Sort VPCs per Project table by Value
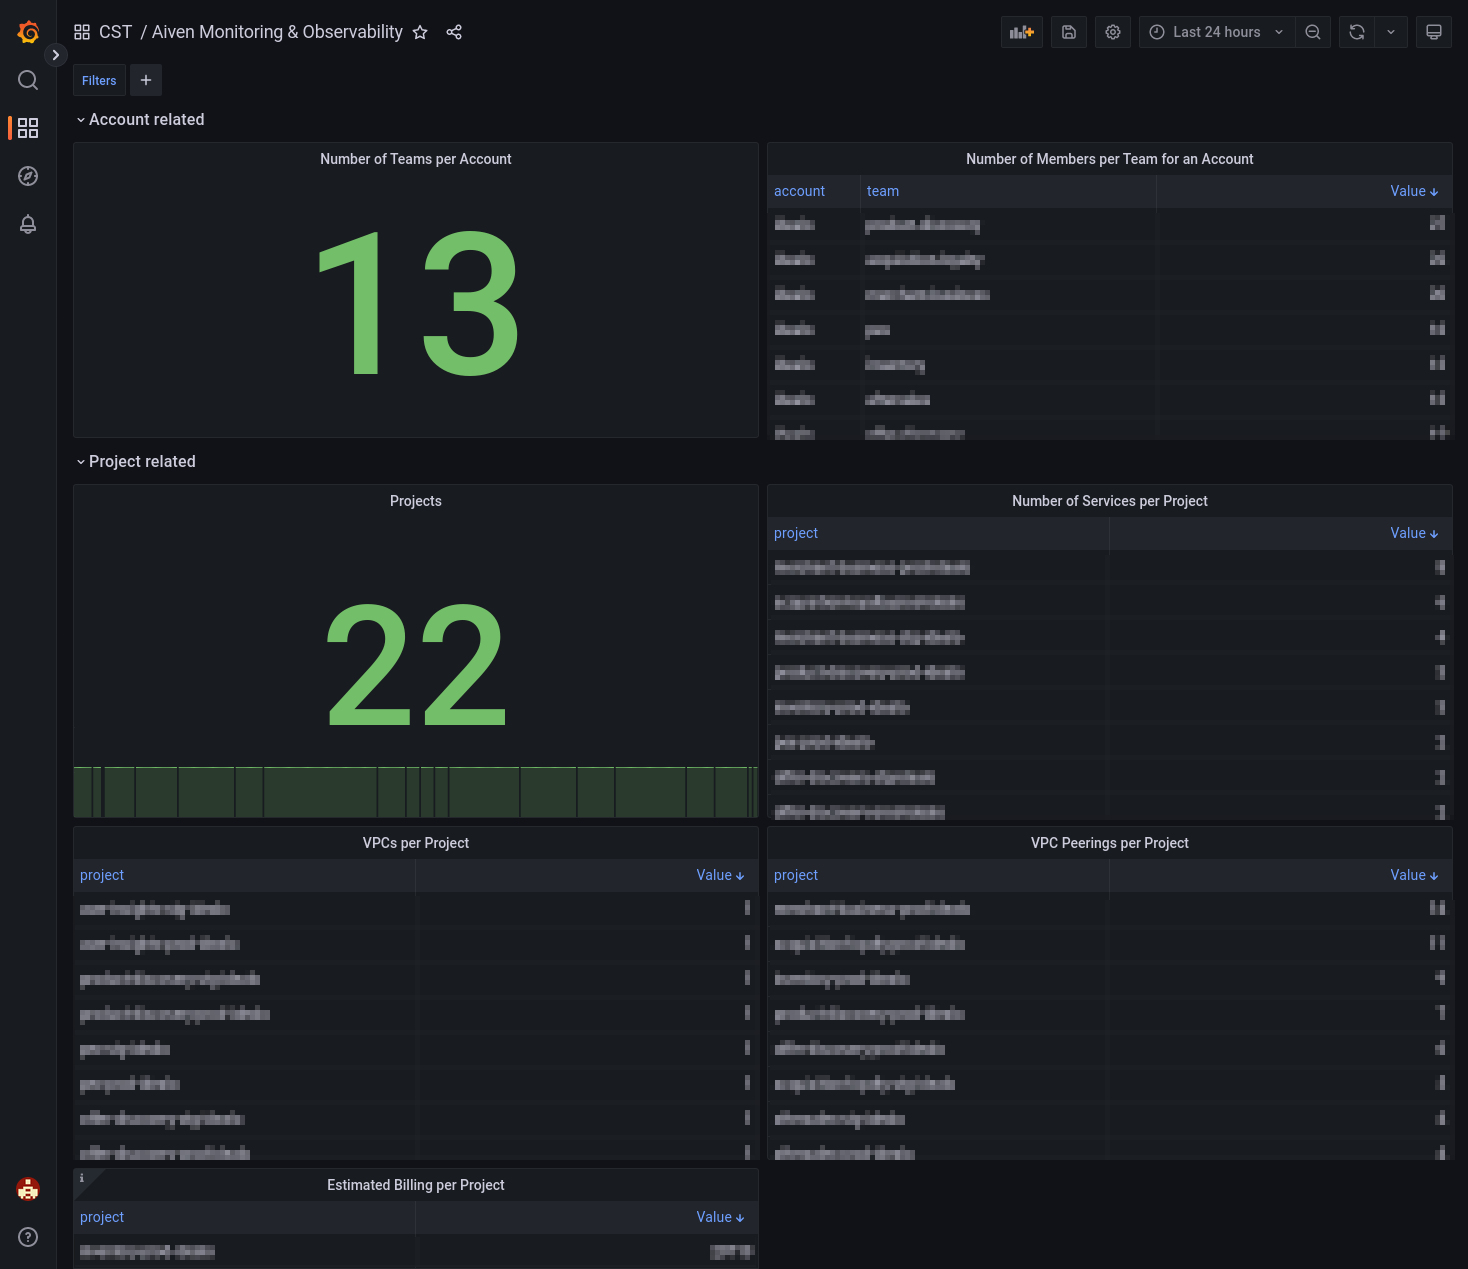 point(720,875)
